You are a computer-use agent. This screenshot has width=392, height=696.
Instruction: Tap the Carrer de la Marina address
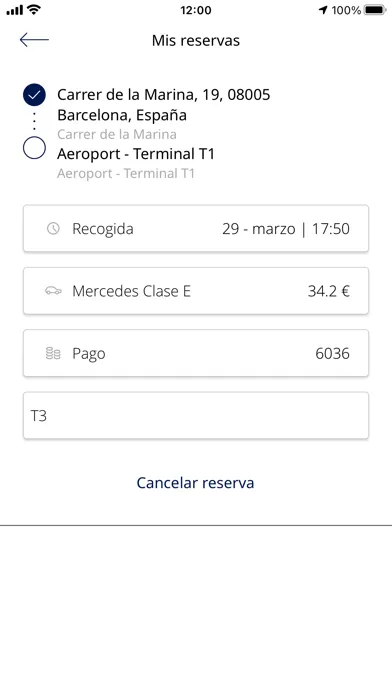pyautogui.click(x=164, y=105)
